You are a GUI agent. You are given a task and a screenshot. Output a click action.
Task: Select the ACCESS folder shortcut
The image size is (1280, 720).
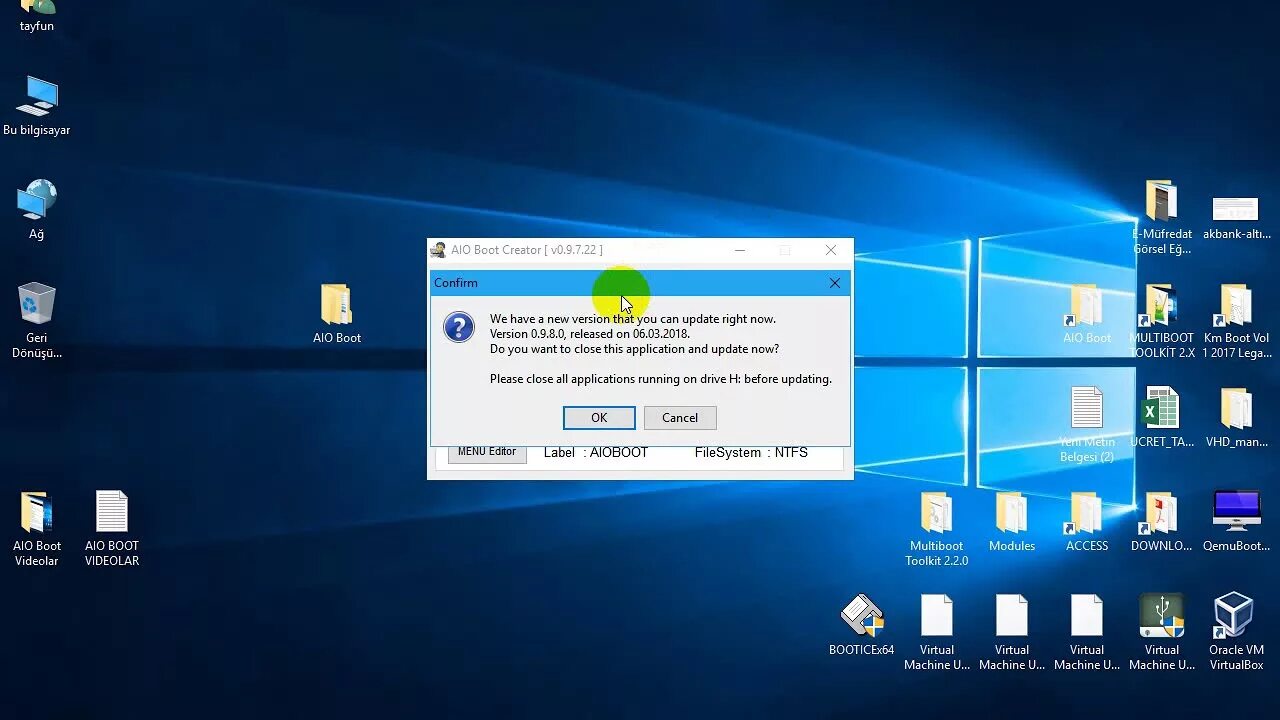(1087, 522)
